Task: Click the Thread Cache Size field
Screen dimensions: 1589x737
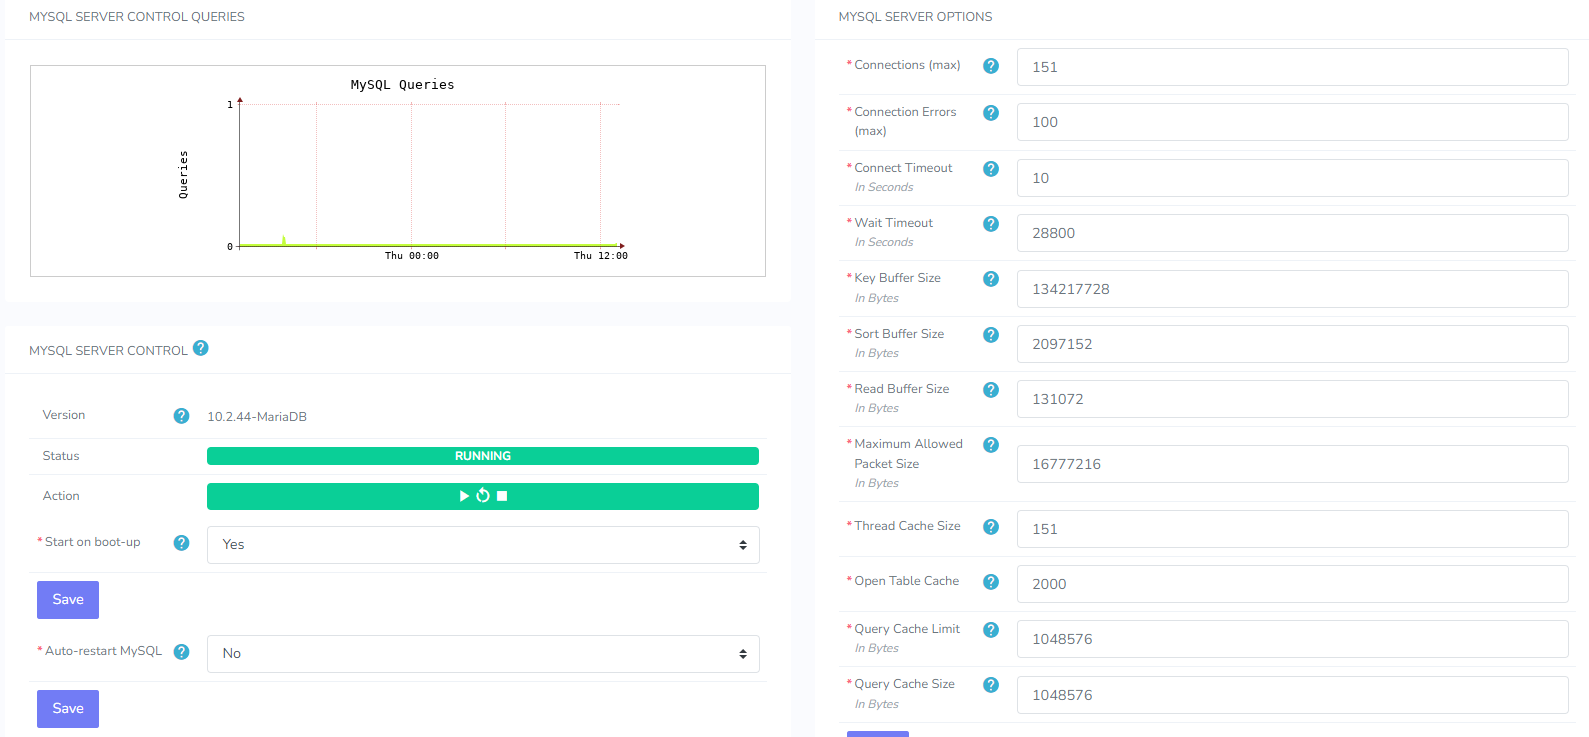Action: tap(1293, 529)
